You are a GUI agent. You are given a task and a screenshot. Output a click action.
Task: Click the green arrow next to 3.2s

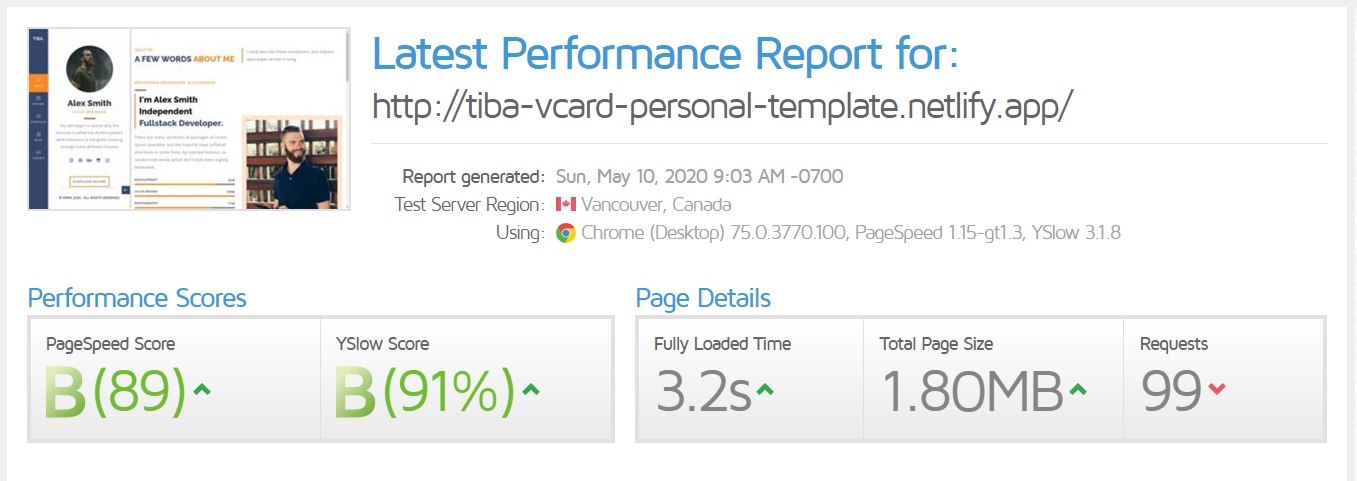coord(765,390)
